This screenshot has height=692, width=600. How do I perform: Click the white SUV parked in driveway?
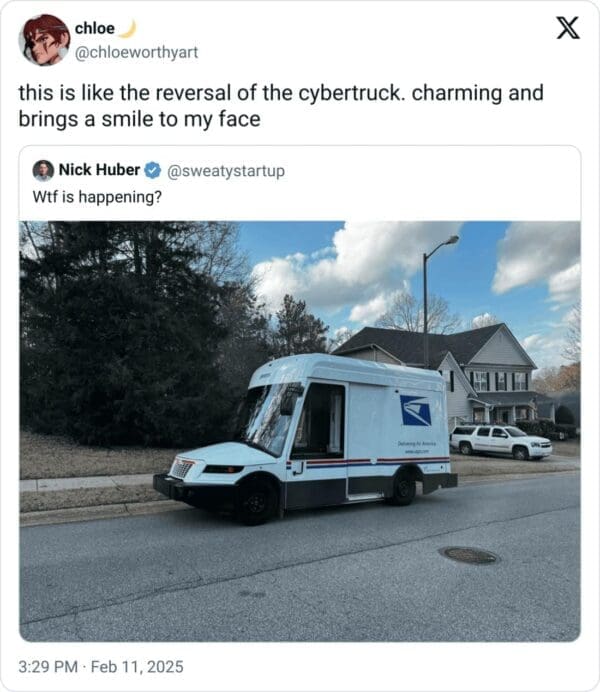(x=501, y=441)
